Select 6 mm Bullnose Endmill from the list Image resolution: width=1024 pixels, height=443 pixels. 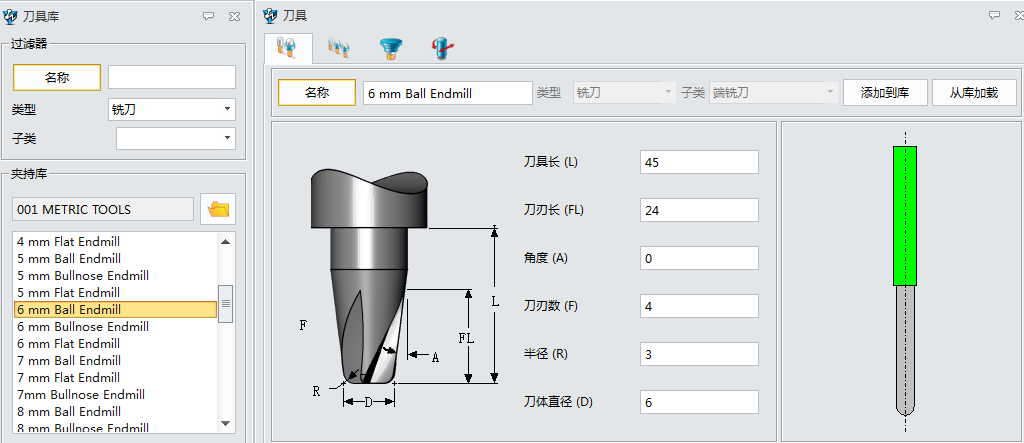click(83, 326)
